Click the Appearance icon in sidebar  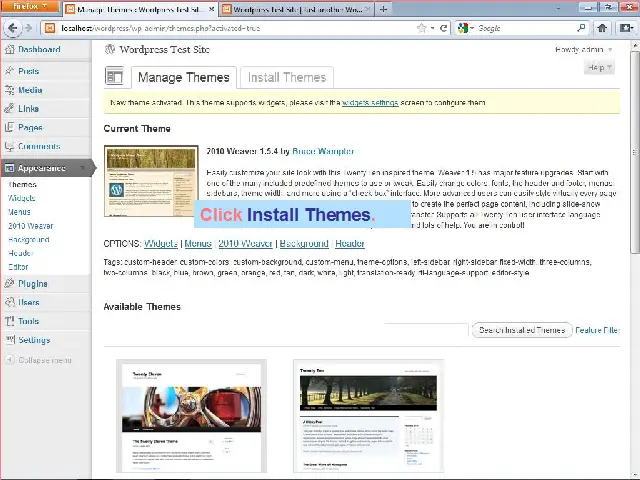[x=9, y=168]
